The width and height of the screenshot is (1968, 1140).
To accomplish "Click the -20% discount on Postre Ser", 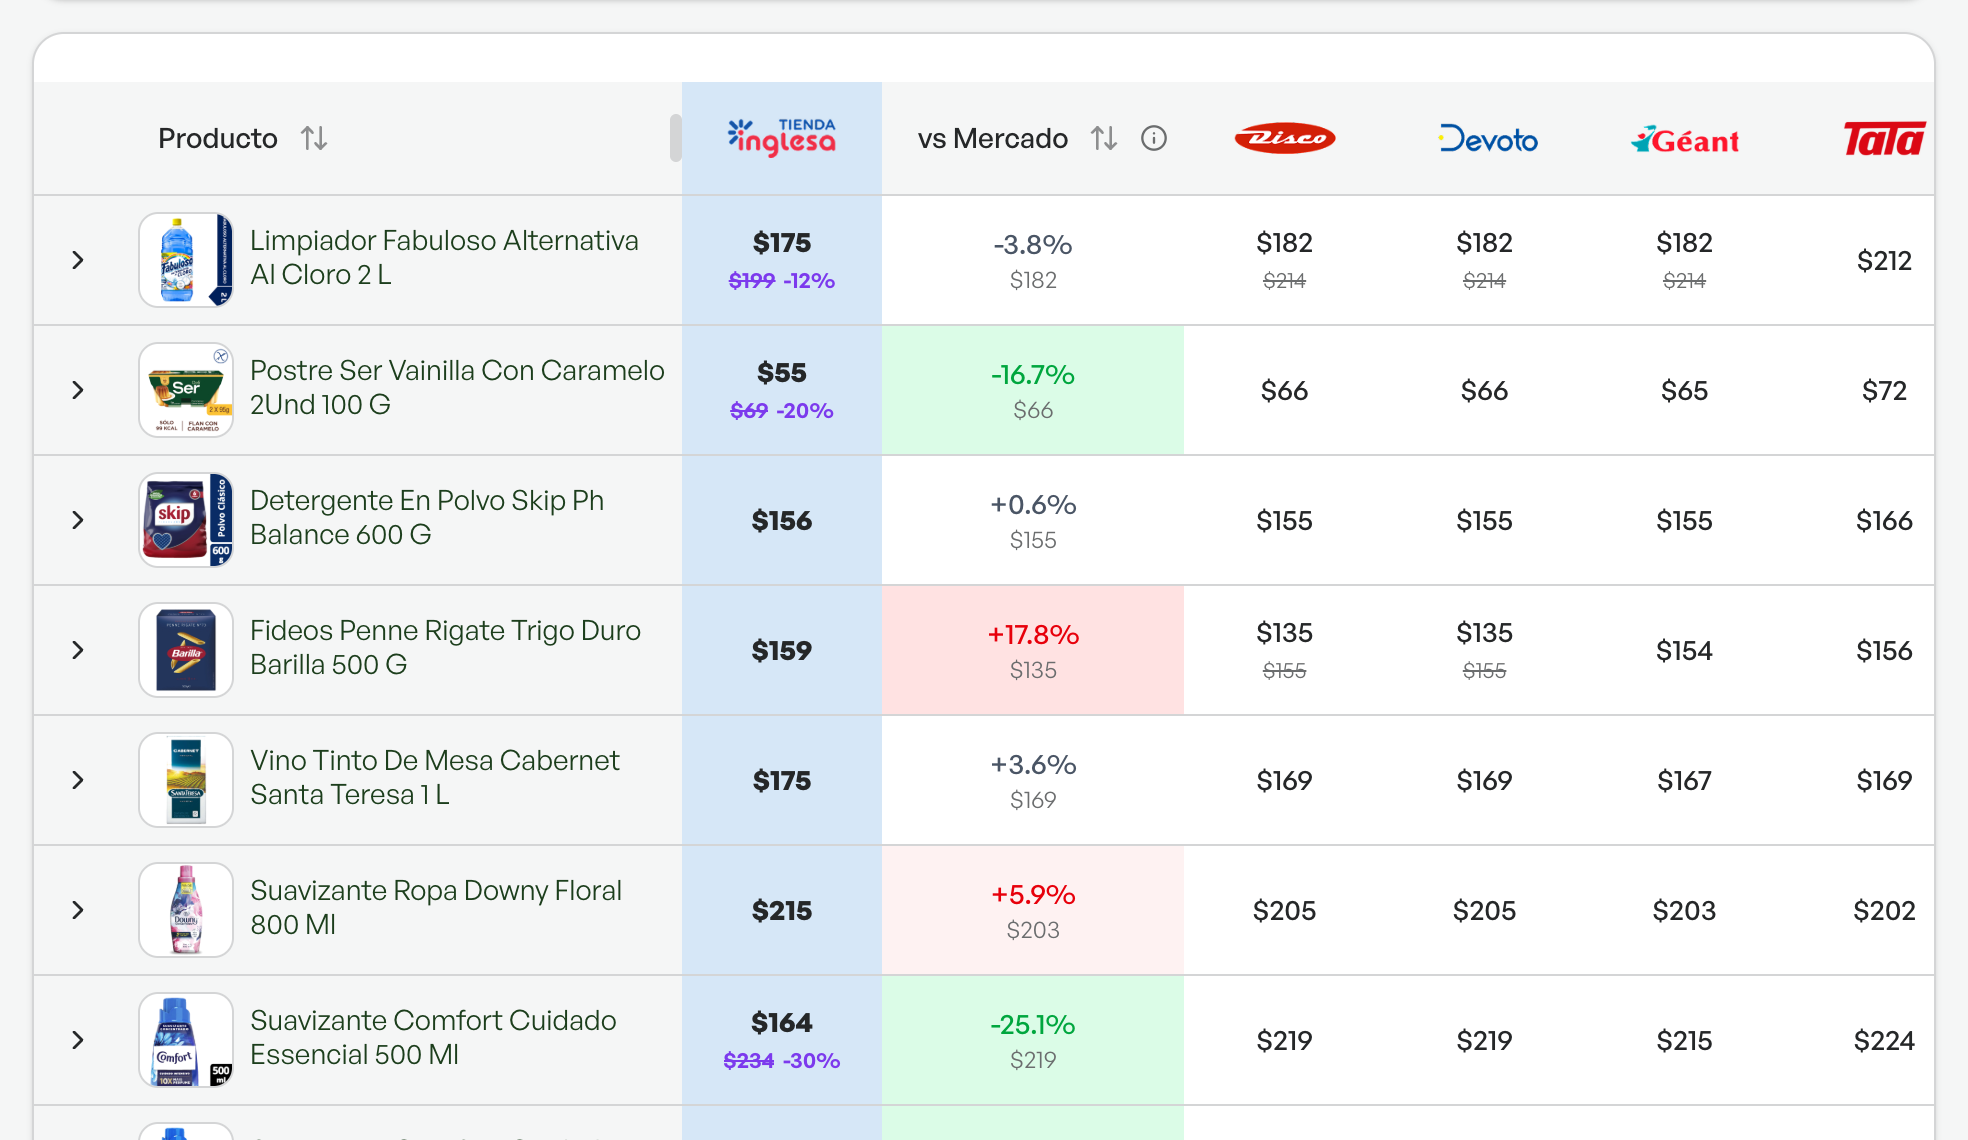I will click(805, 411).
